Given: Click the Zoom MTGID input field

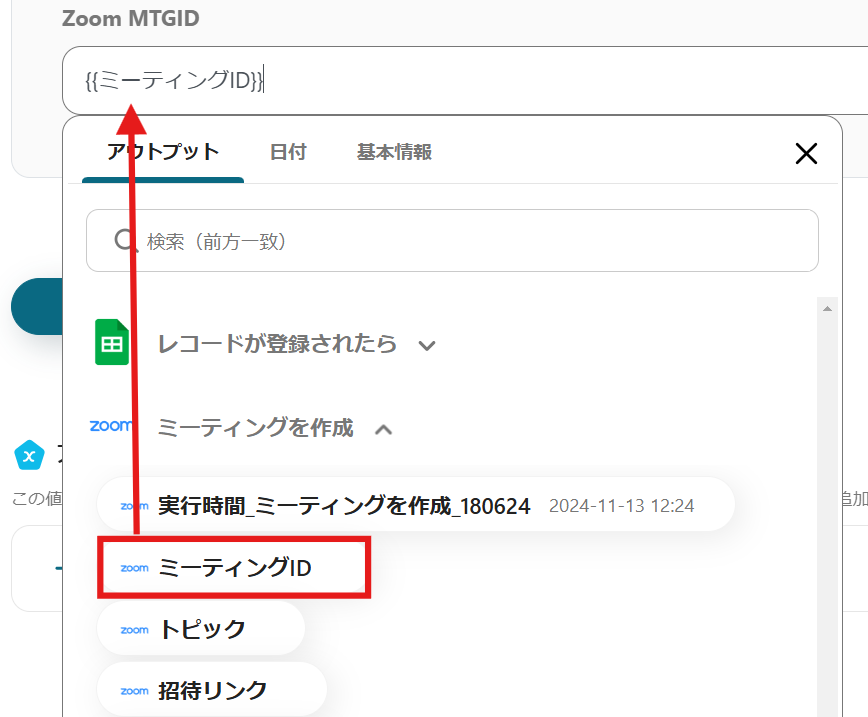Looking at the screenshot, I should (465, 81).
